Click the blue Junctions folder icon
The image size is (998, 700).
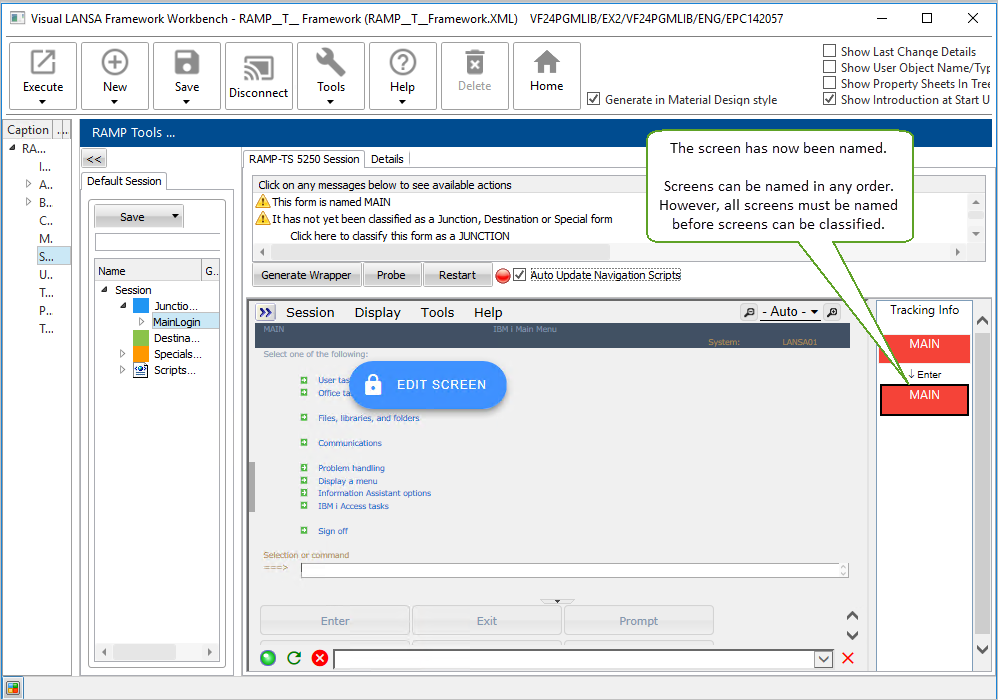coord(141,306)
